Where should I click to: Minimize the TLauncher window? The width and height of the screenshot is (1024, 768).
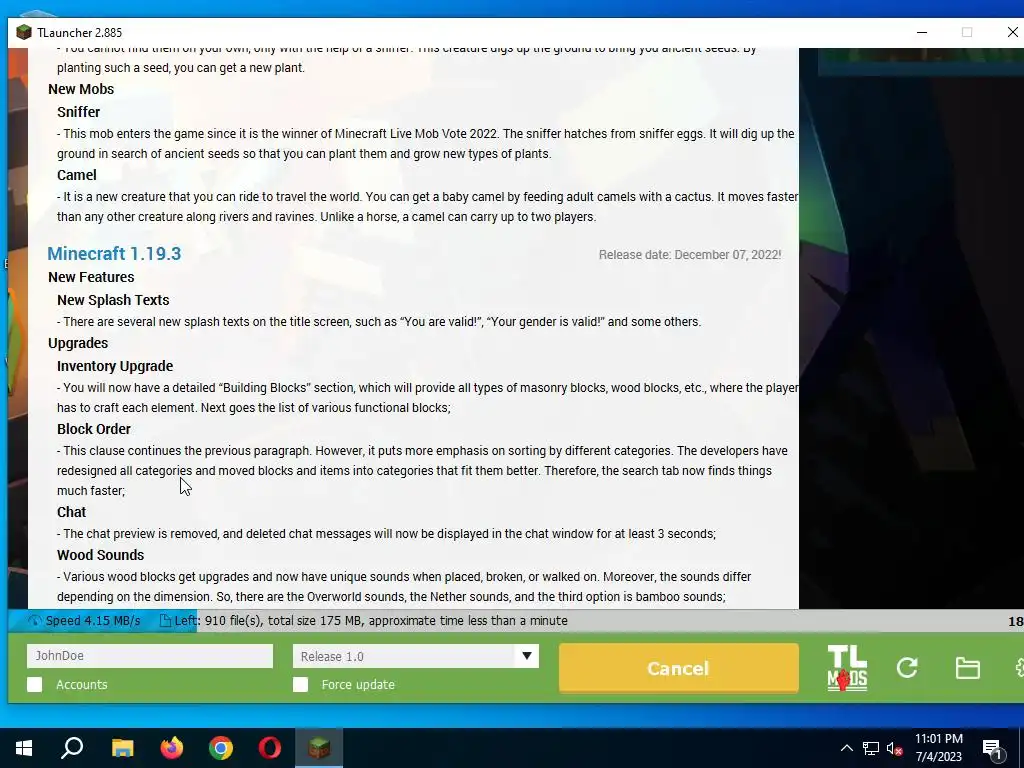tap(922, 32)
